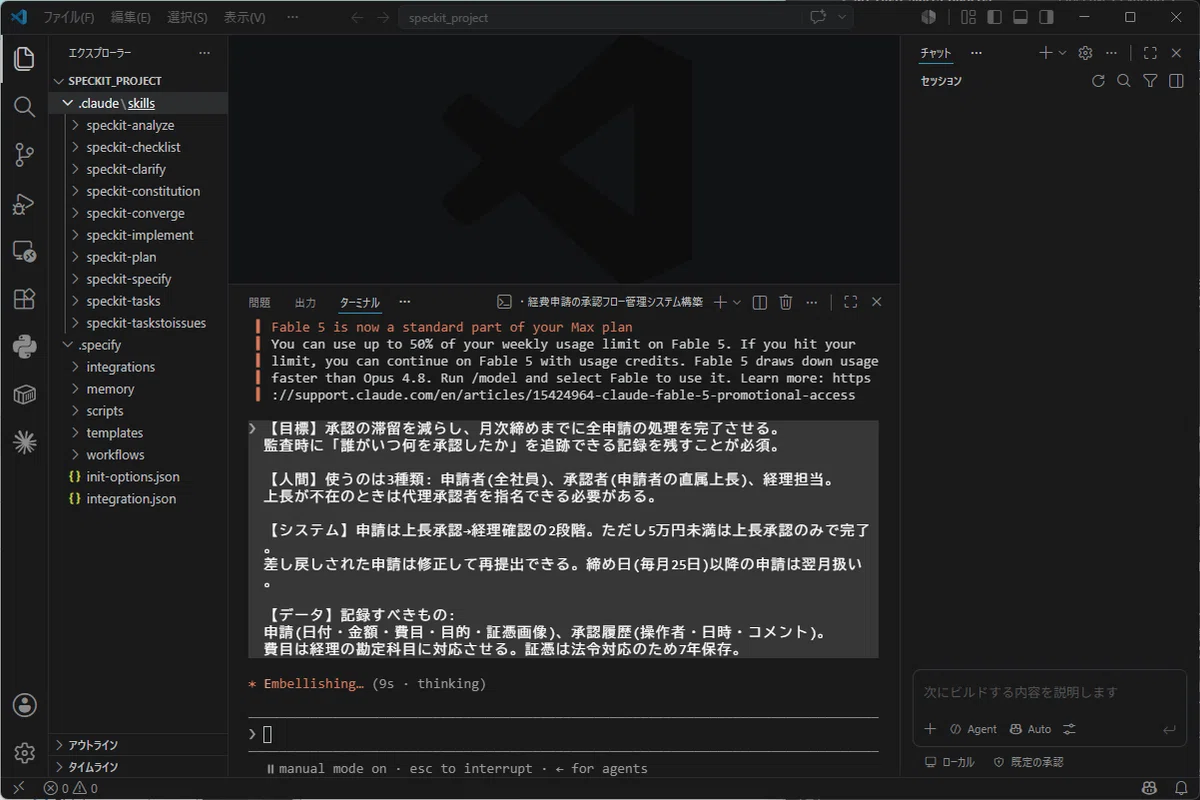The height and width of the screenshot is (800, 1200).
Task: Open the 編集(E) menu
Action: click(x=130, y=17)
